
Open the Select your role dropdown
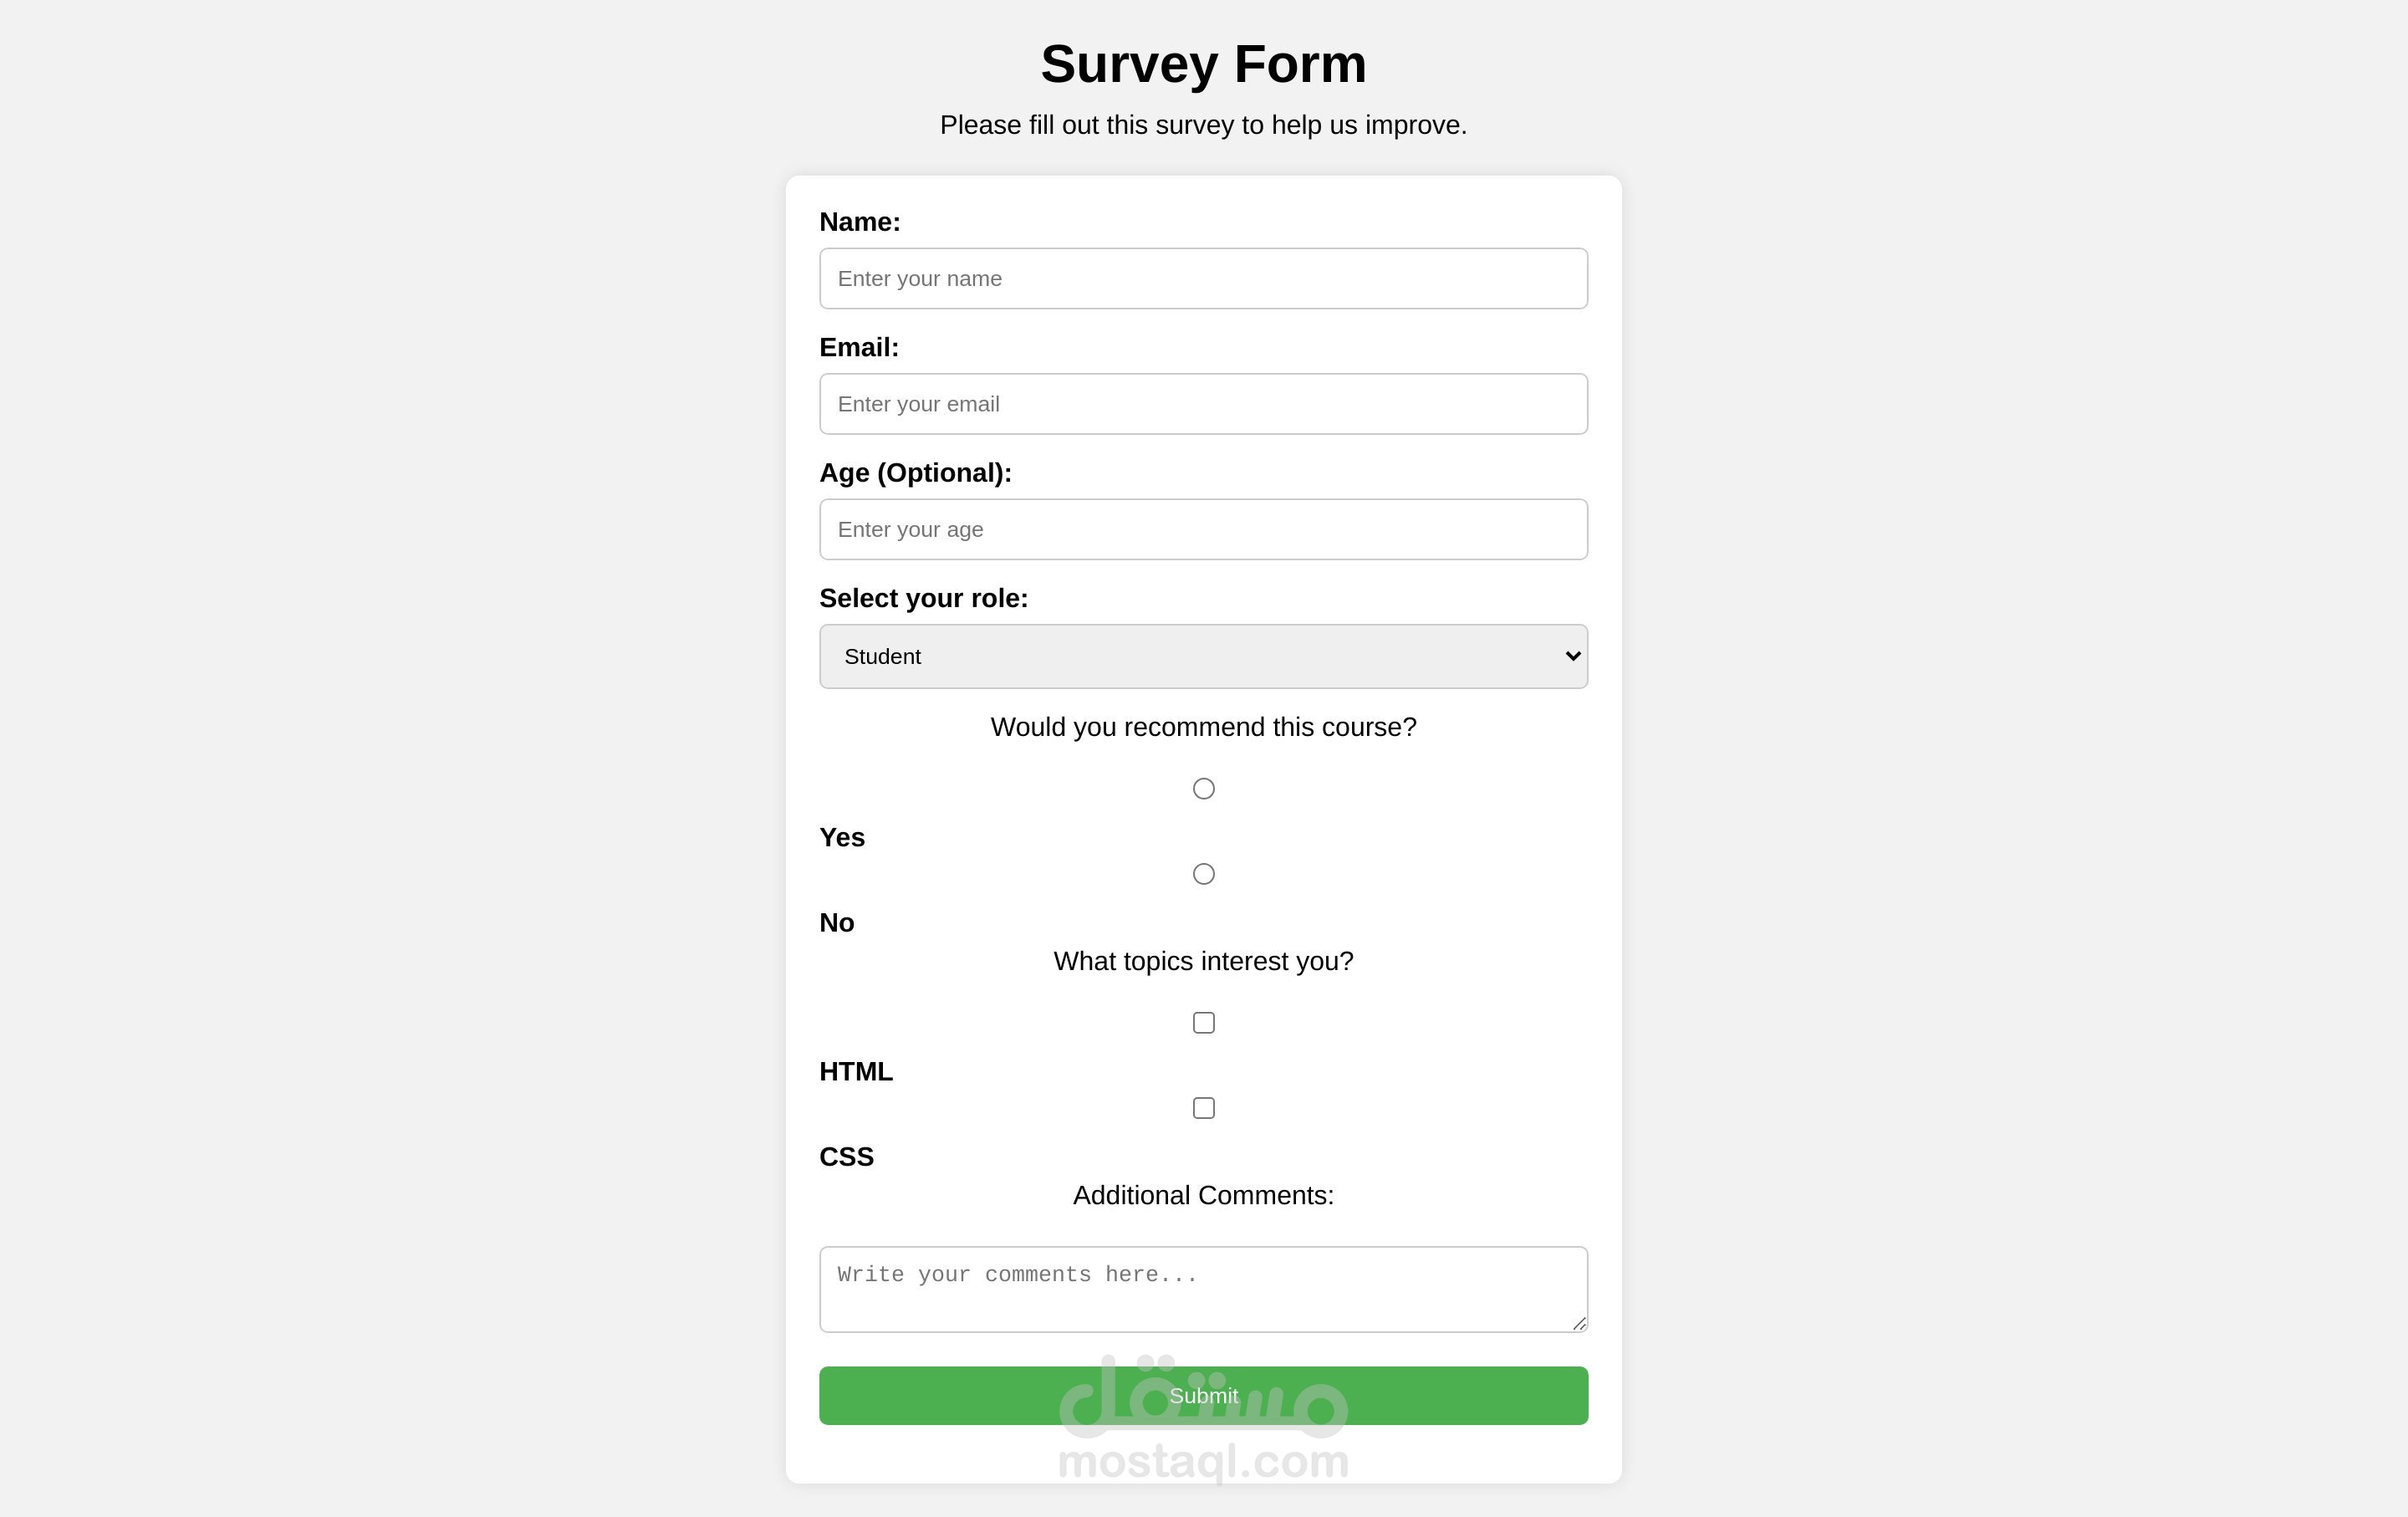click(1203, 656)
